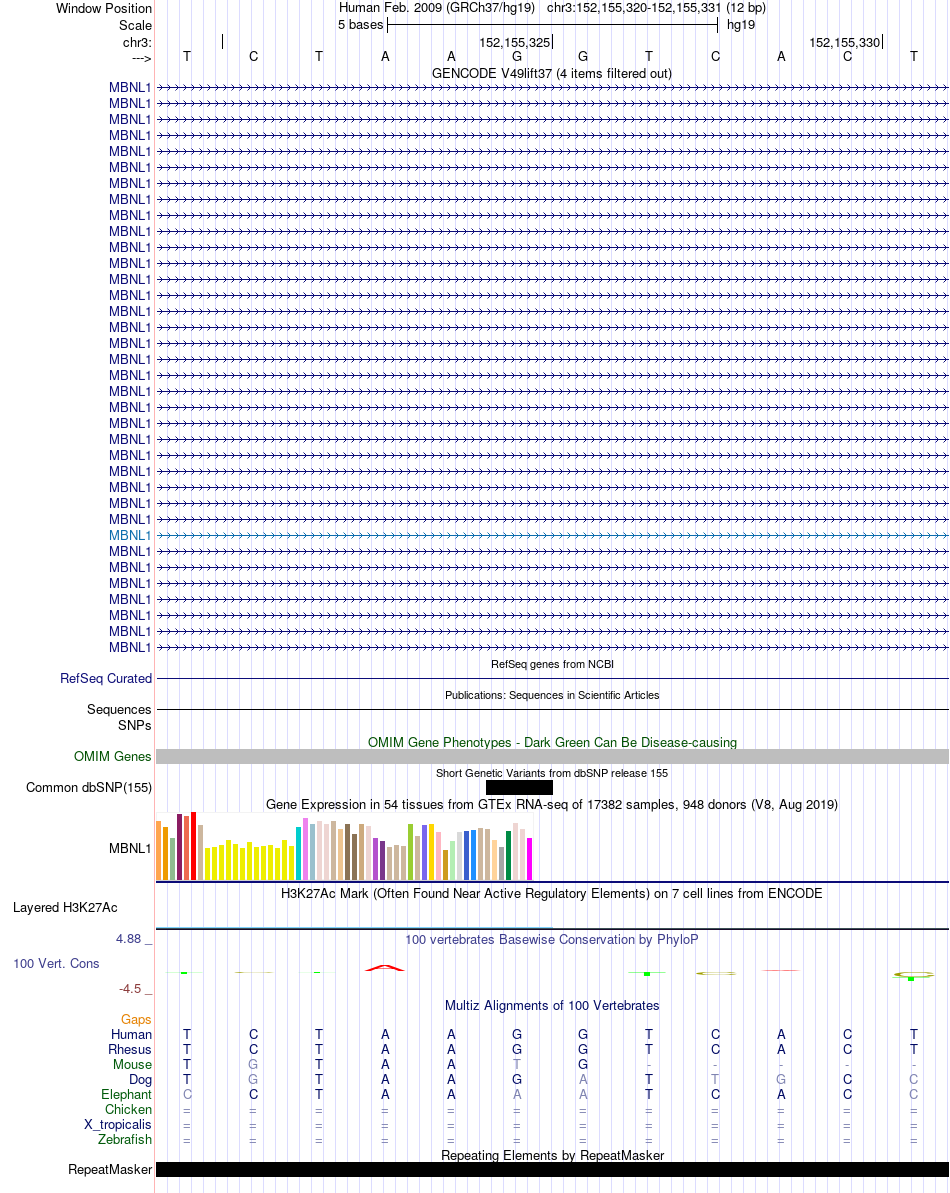The width and height of the screenshot is (950, 1193).
Task: Click the '100 Vert. Cons' track label
Action: click(56, 964)
